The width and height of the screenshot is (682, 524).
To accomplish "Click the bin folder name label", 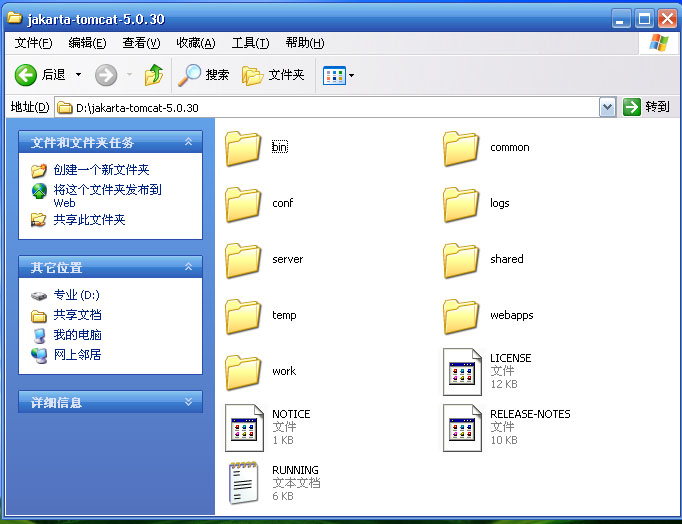I will pyautogui.click(x=280, y=147).
